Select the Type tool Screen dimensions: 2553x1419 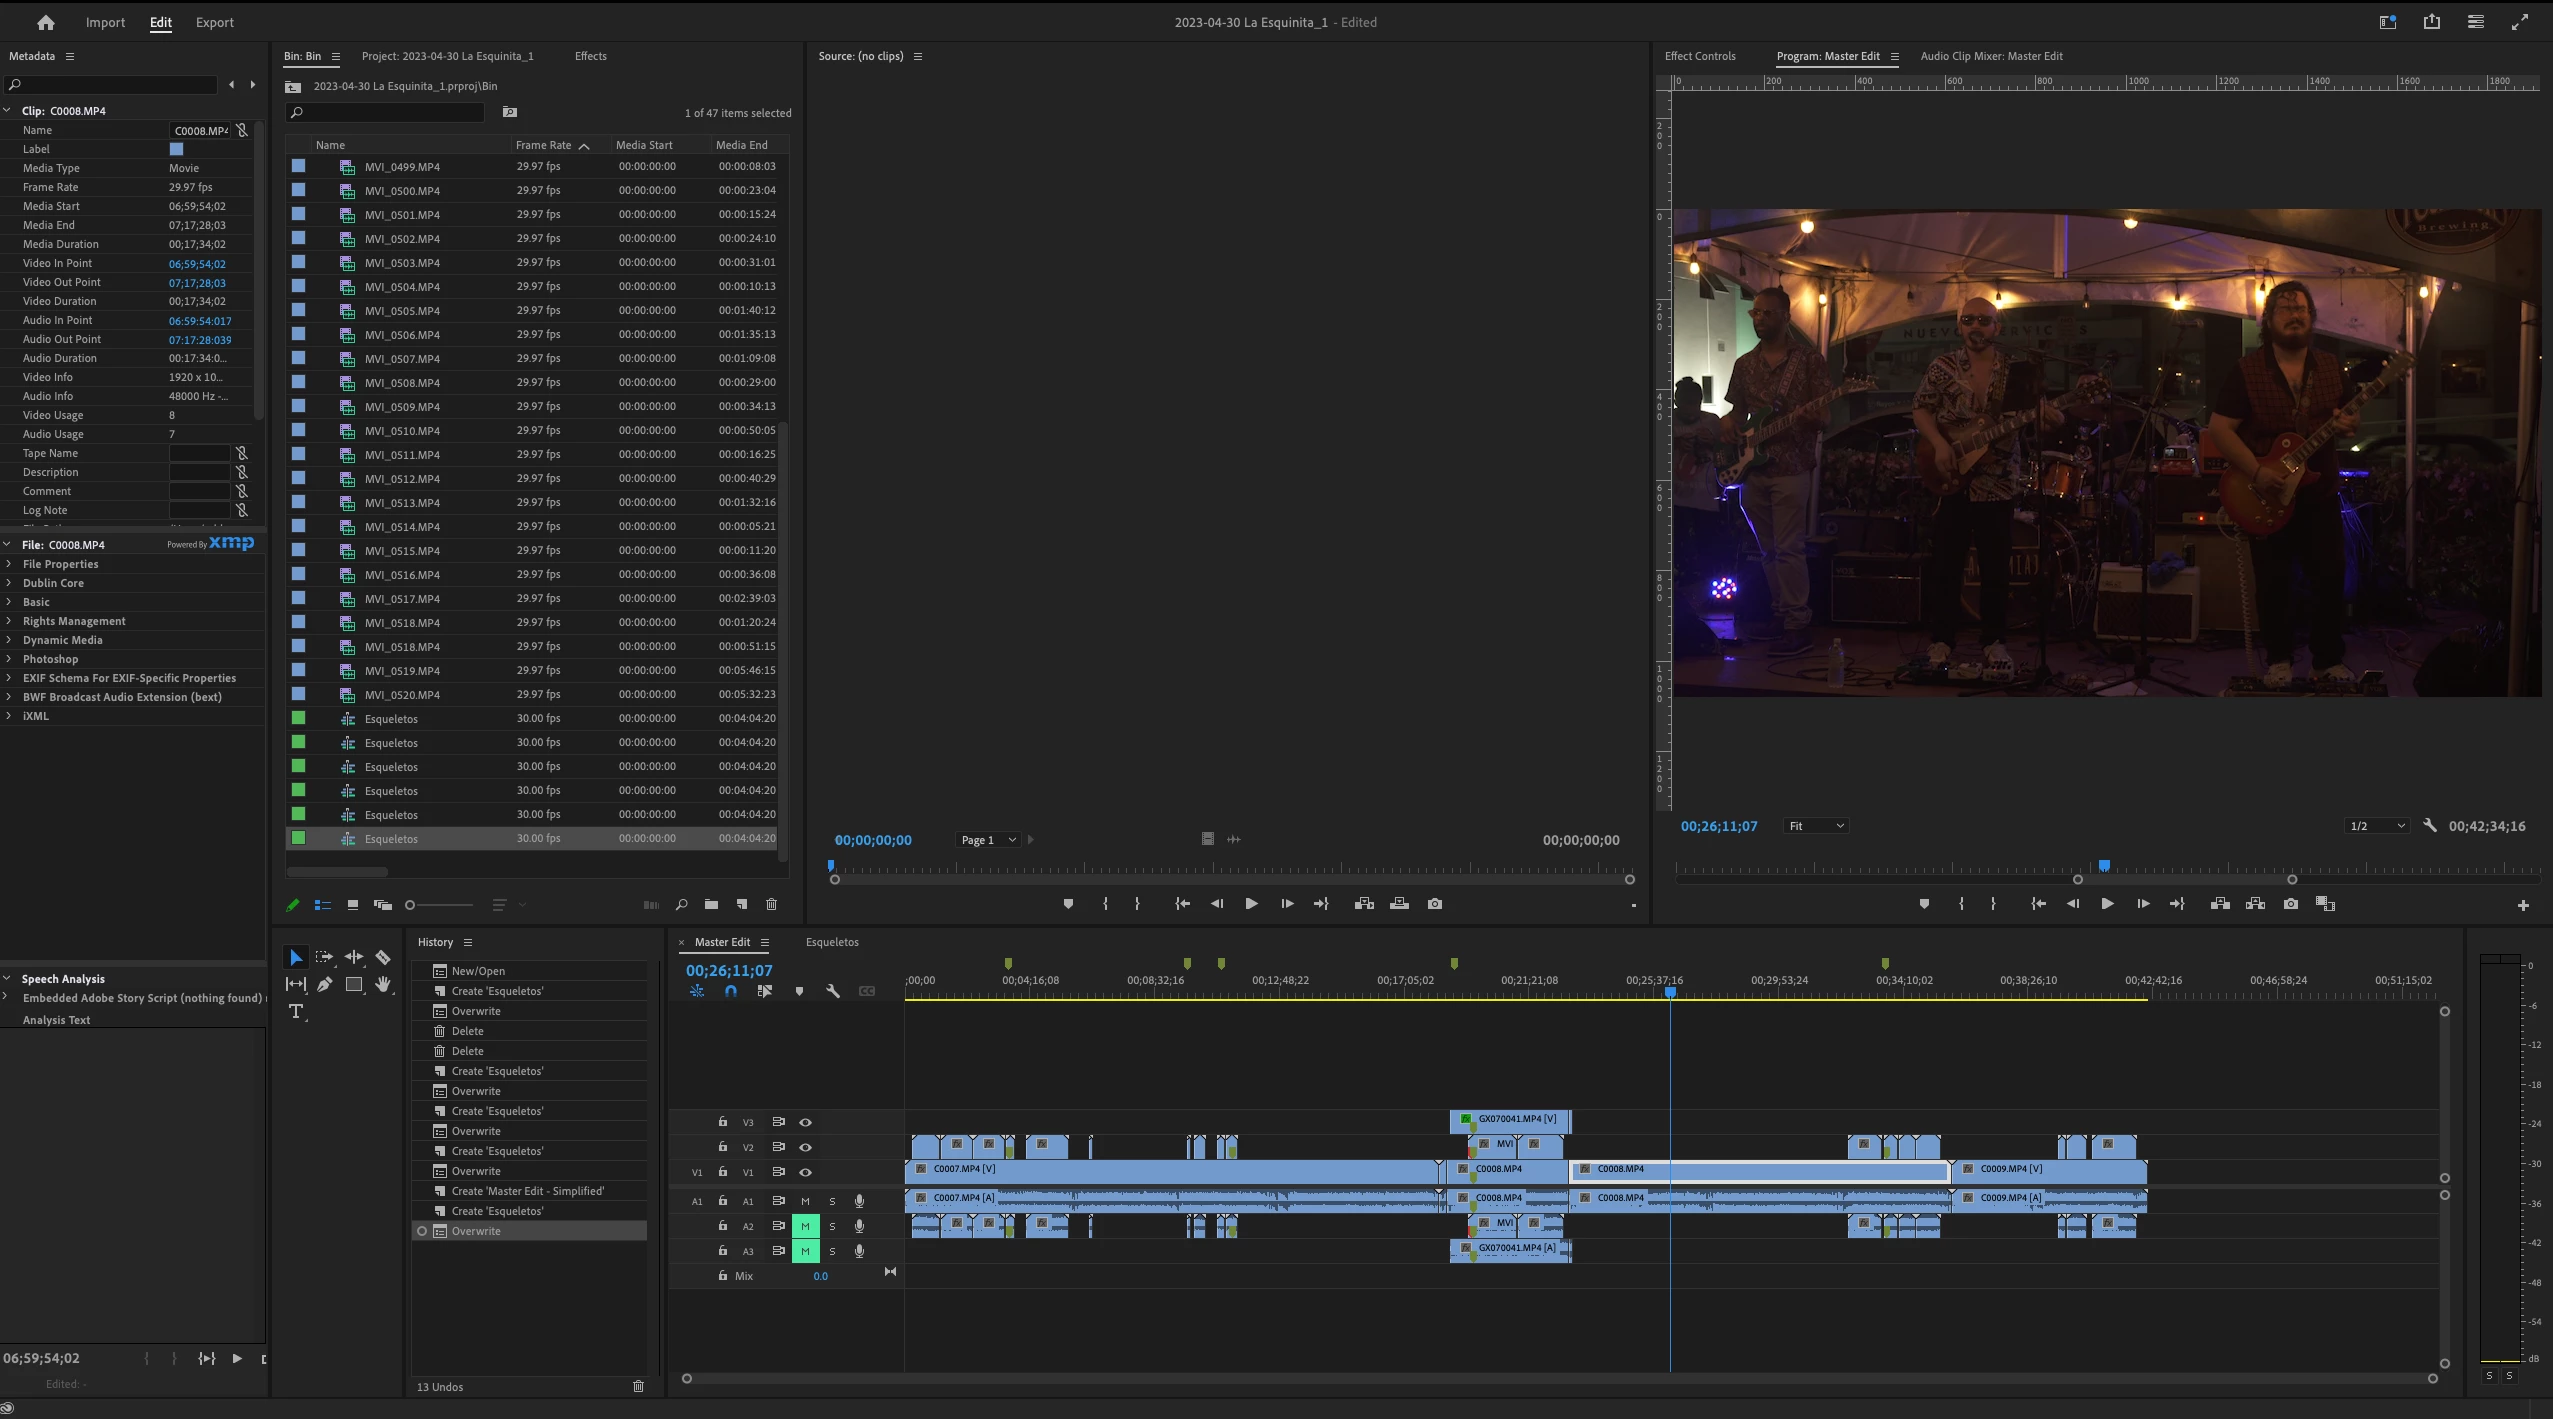[x=296, y=1011]
